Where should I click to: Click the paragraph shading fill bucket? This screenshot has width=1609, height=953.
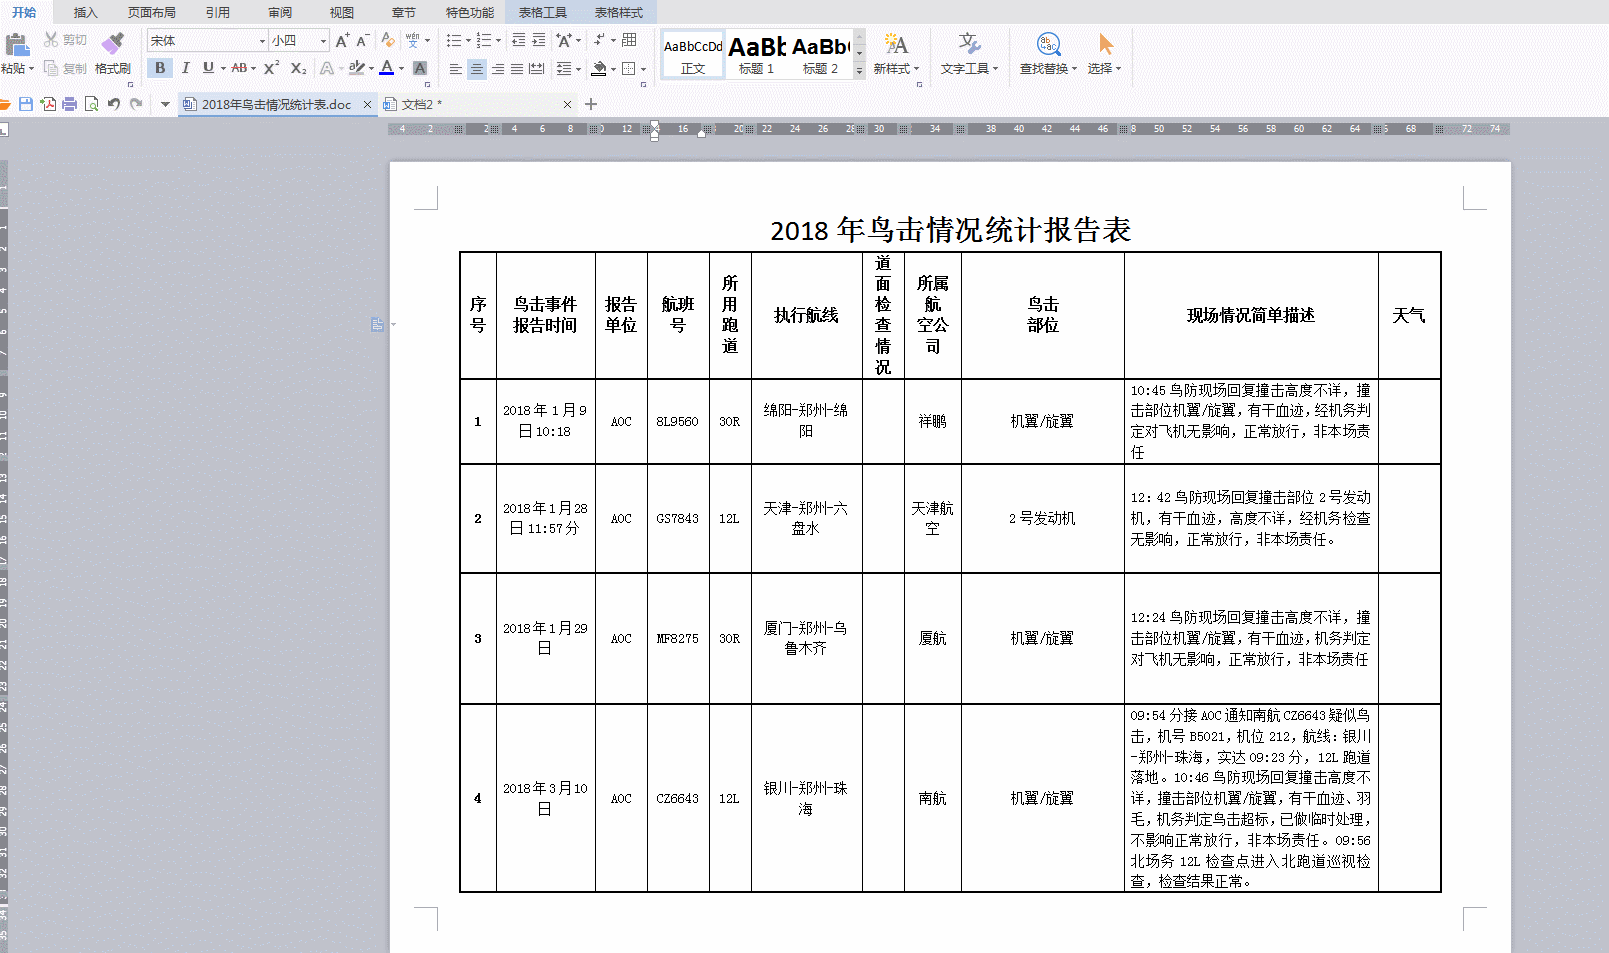click(x=598, y=68)
